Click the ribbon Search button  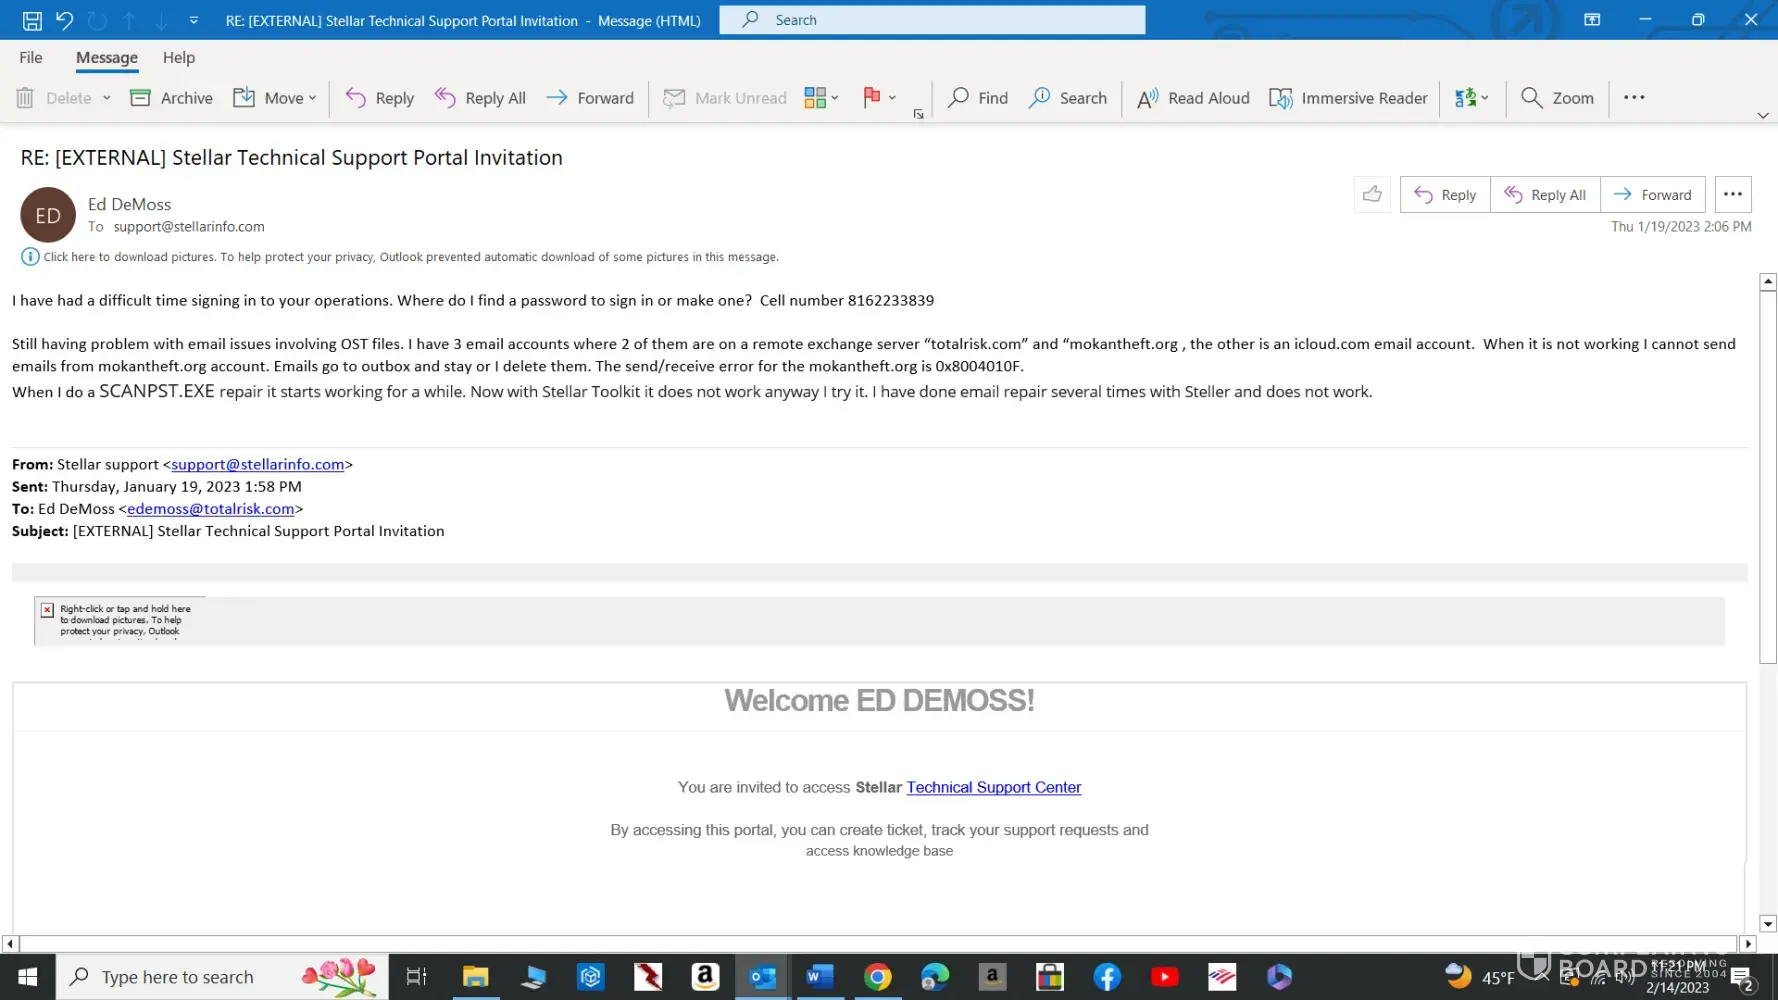(1068, 98)
